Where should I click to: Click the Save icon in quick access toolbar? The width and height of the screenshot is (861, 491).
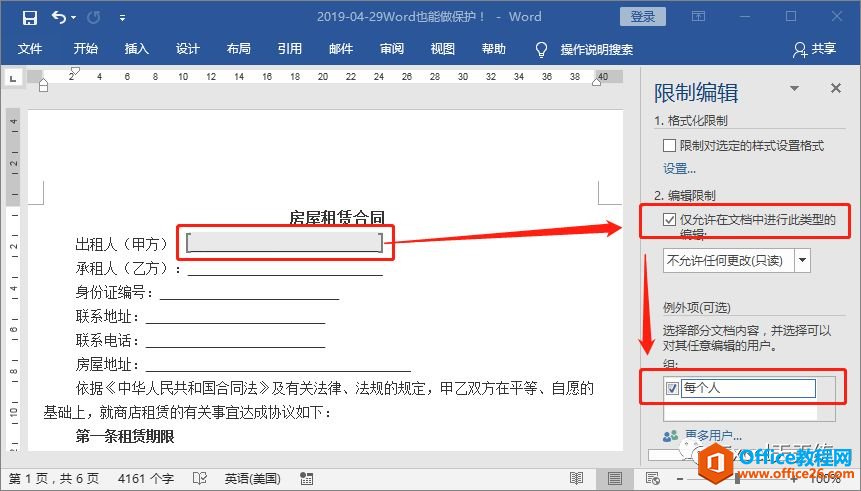[29, 17]
